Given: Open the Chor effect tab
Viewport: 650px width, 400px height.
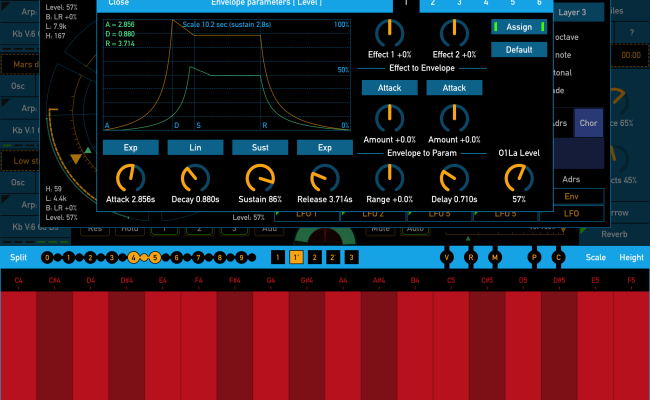Looking at the screenshot, I should tap(588, 123).
